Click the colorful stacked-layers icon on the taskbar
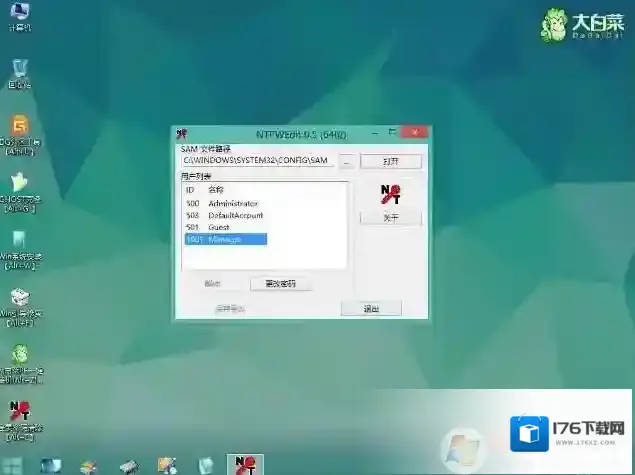This screenshot has width=635, height=475. tap(89, 466)
